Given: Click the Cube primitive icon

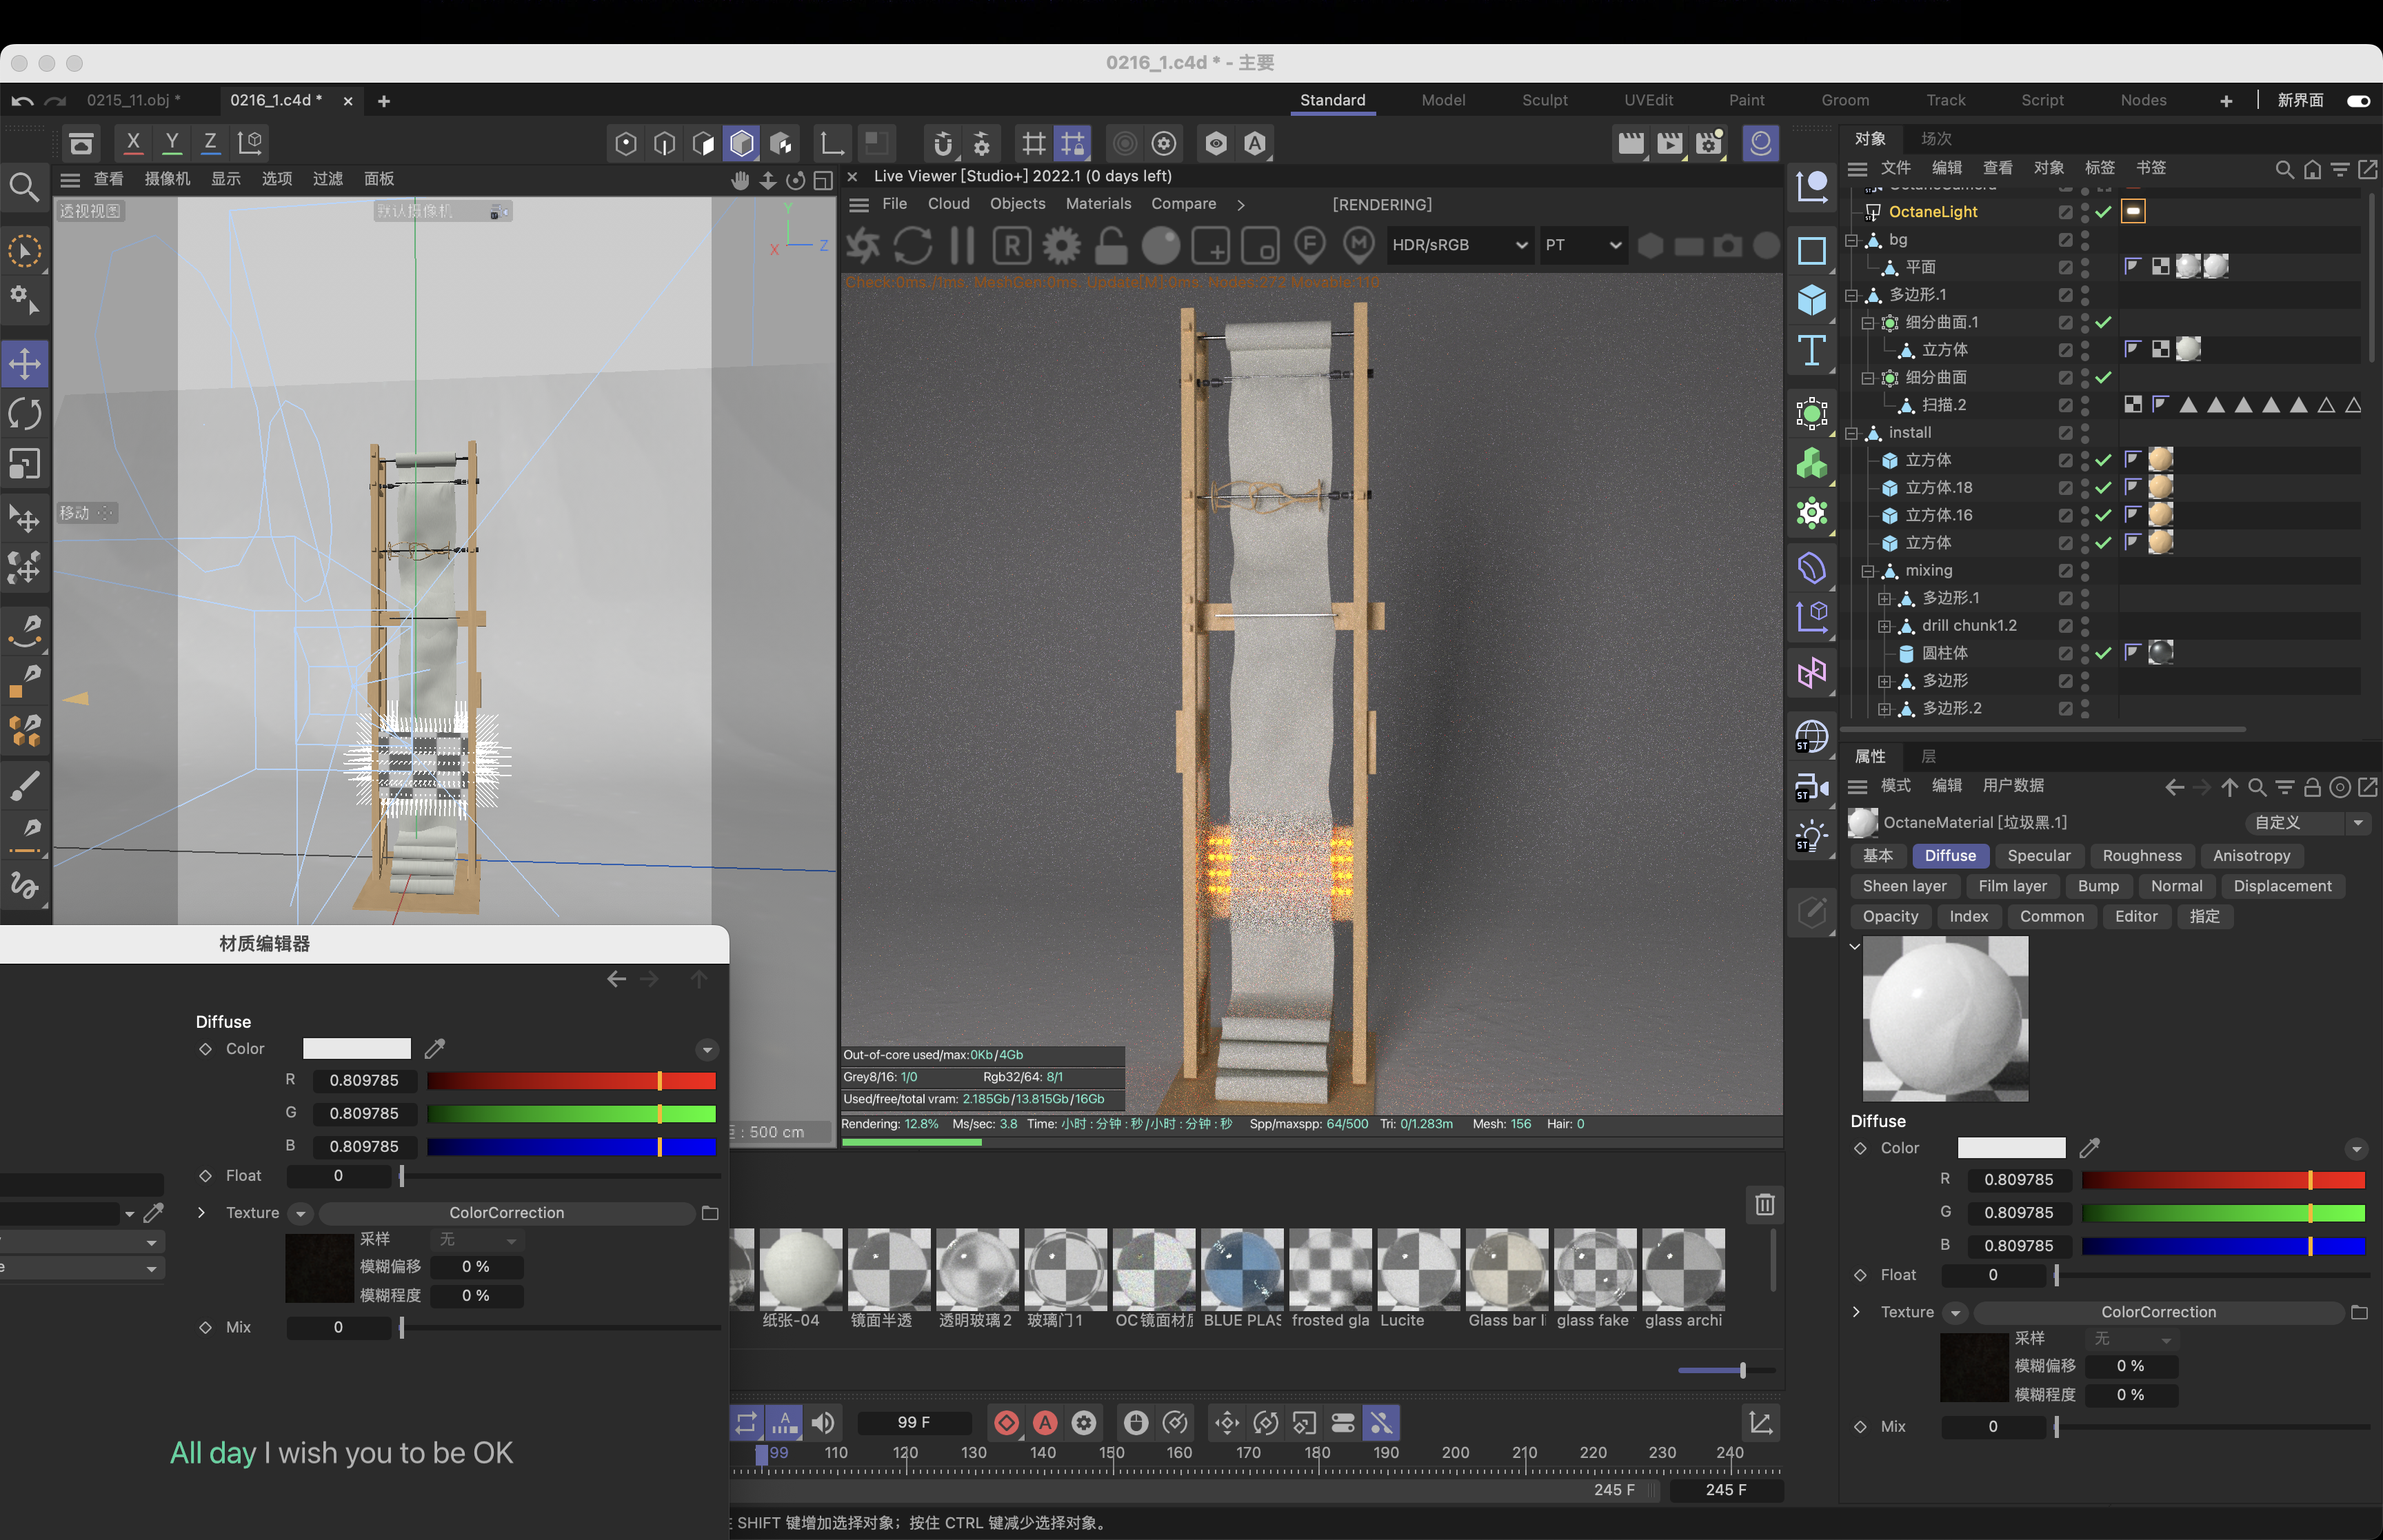Looking at the screenshot, I should pos(1811,300).
